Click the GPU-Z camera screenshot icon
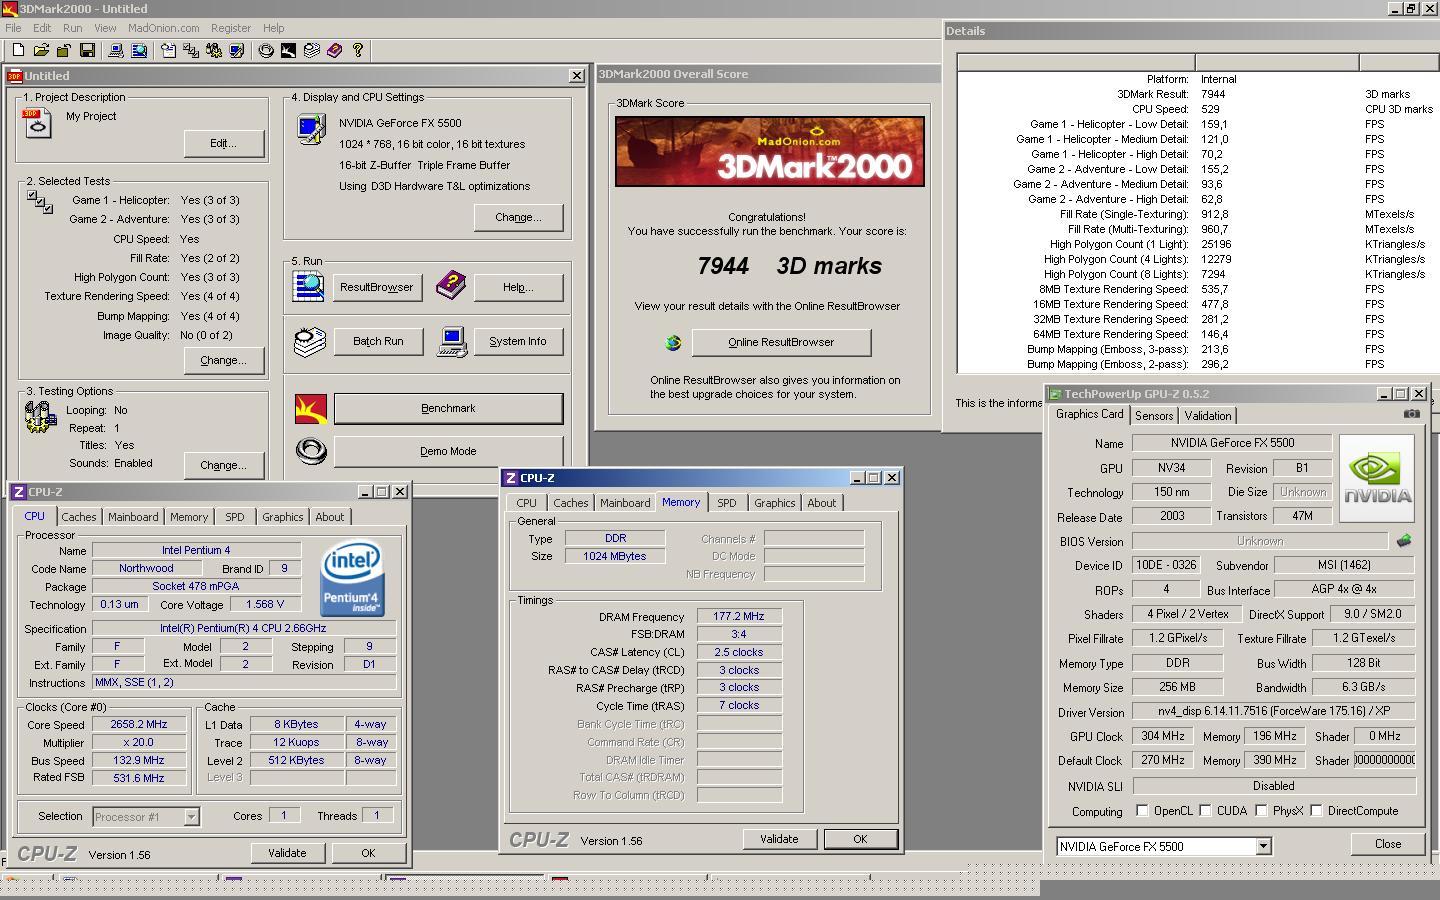The image size is (1440, 900). click(x=1411, y=413)
